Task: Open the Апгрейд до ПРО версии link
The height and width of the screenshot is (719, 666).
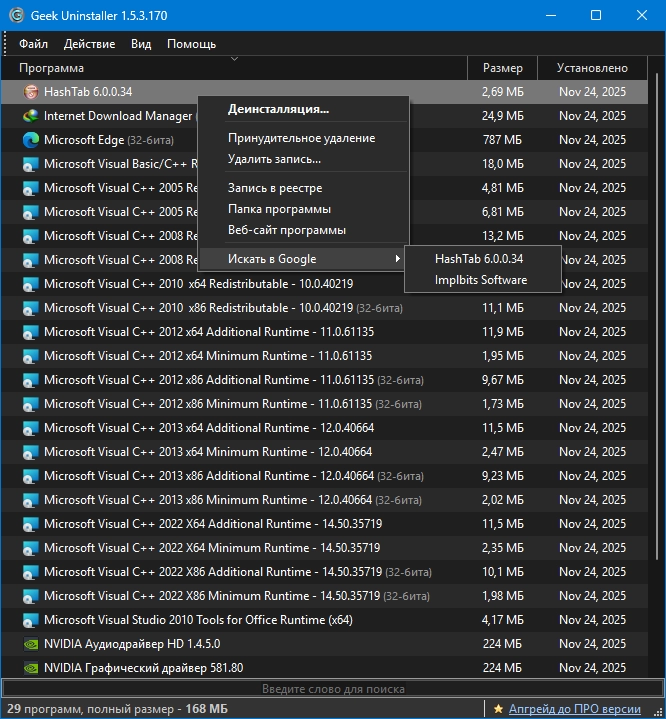Action: [574, 709]
